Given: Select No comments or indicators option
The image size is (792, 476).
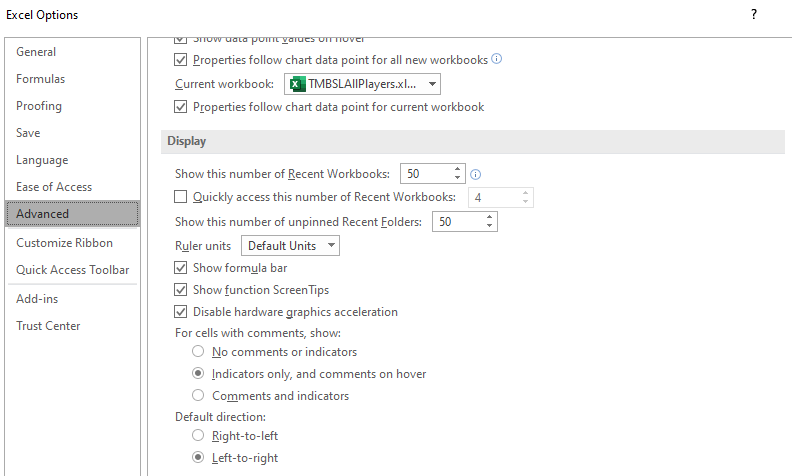Looking at the screenshot, I should 198,351.
